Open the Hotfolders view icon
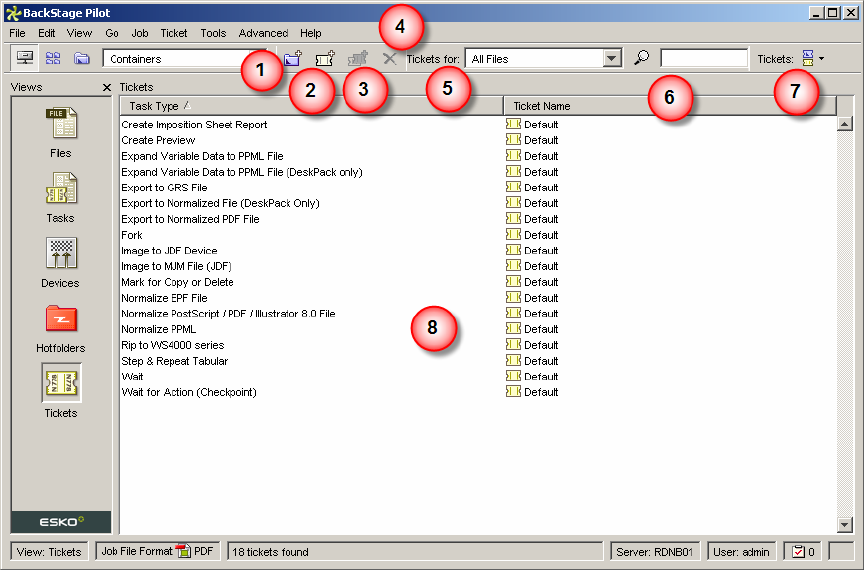This screenshot has width=864, height=570. (61, 318)
